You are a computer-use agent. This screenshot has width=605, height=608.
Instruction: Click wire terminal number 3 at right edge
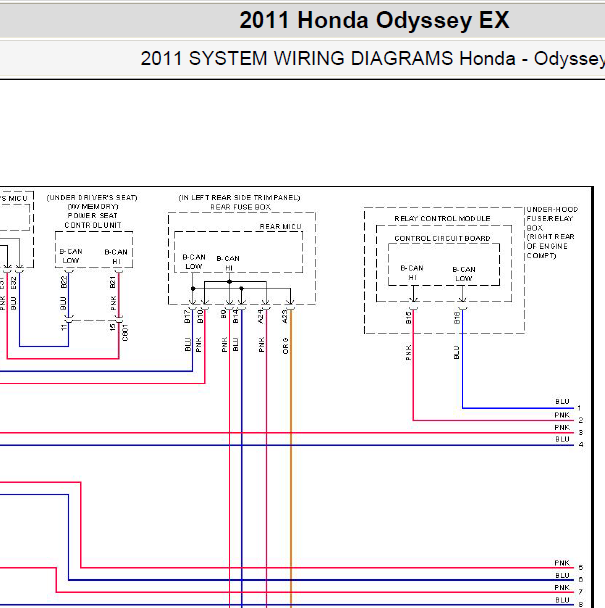coord(581,432)
